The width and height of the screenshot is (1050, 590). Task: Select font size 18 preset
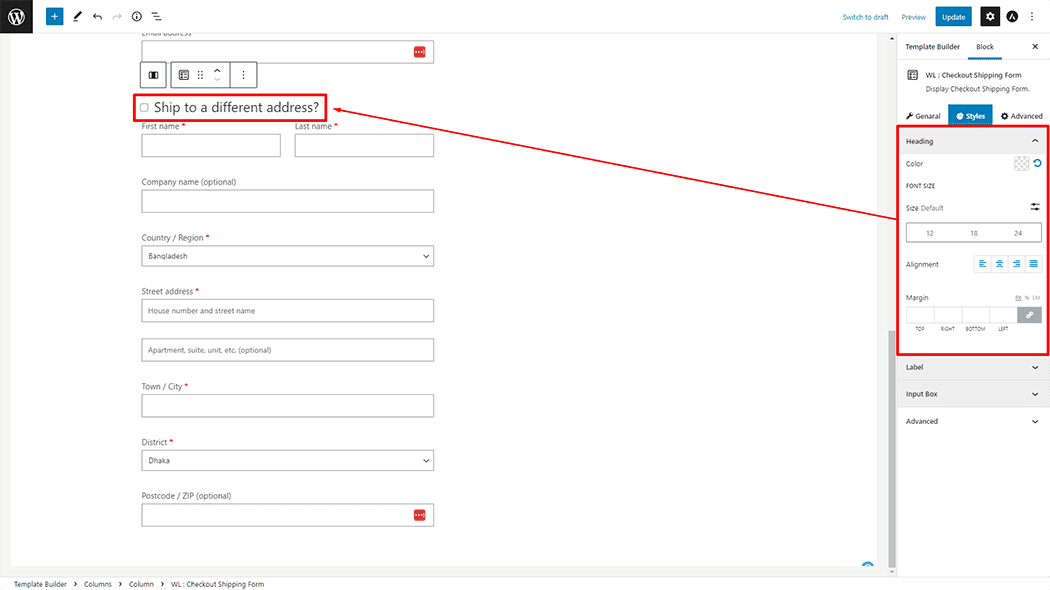[974, 233]
